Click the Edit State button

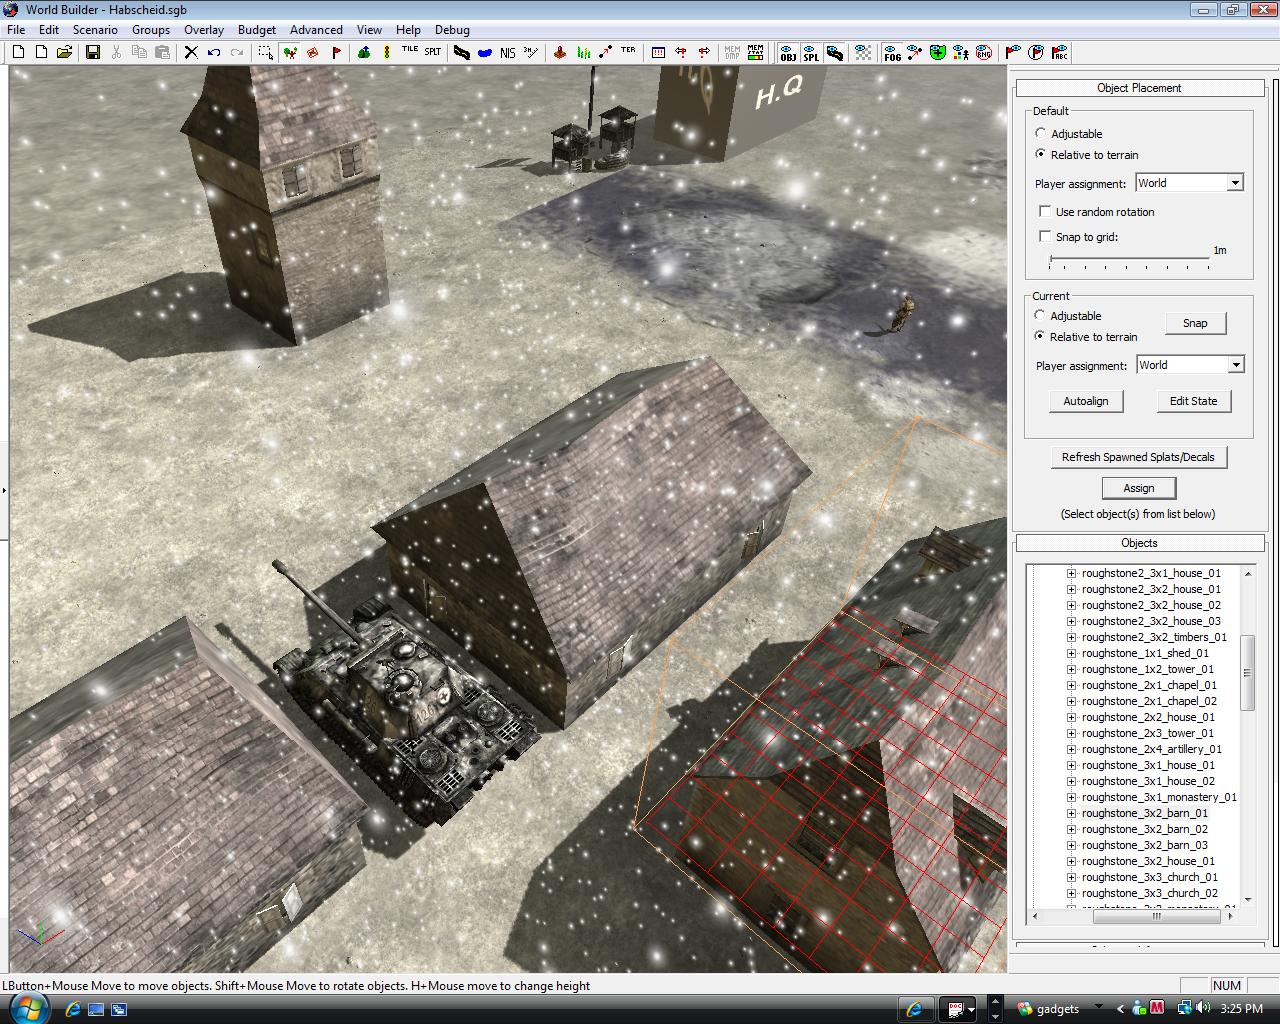coord(1194,401)
